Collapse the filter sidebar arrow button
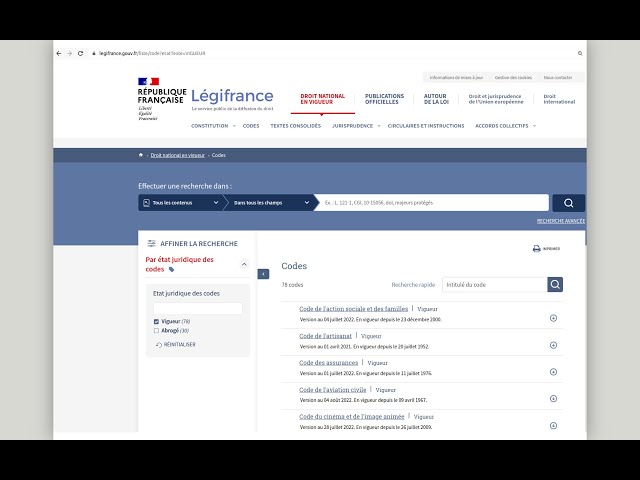Image resolution: width=640 pixels, height=480 pixels. coord(264,274)
